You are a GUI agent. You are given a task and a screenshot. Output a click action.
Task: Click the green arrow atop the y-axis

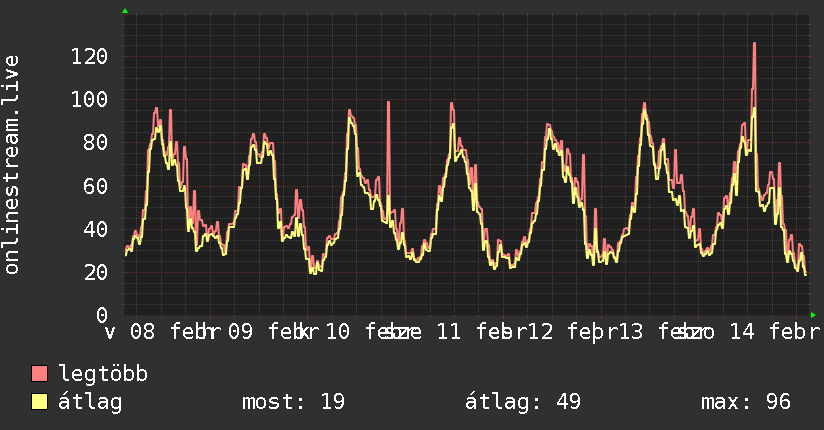(125, 11)
